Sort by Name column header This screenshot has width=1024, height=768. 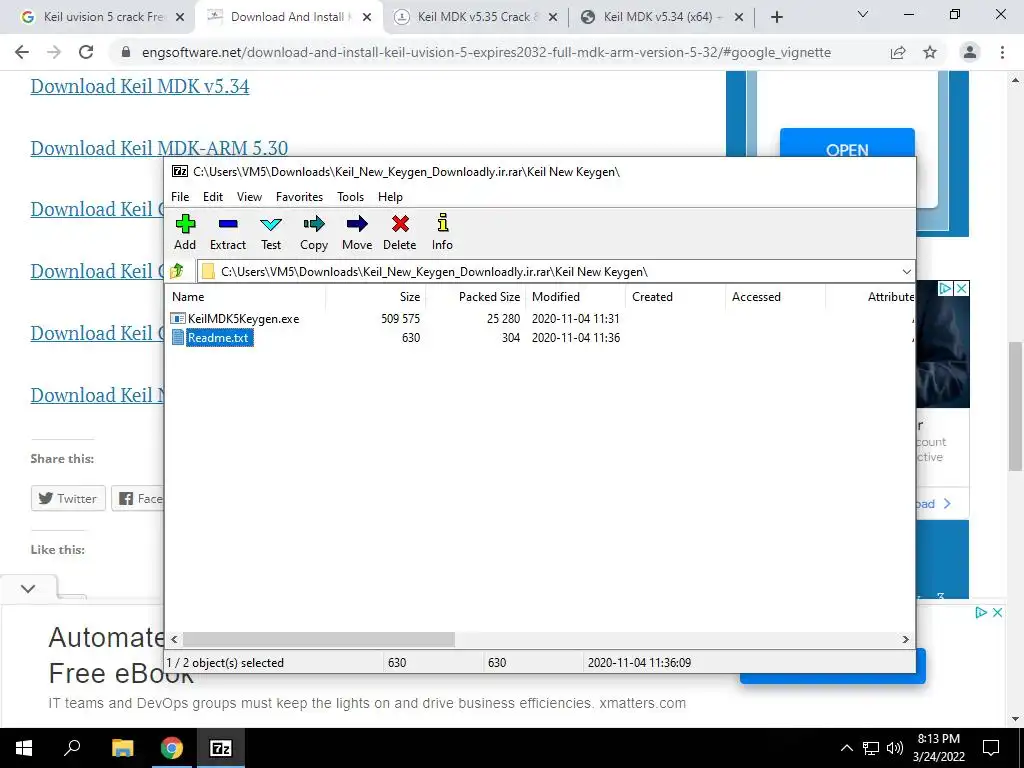(246, 296)
